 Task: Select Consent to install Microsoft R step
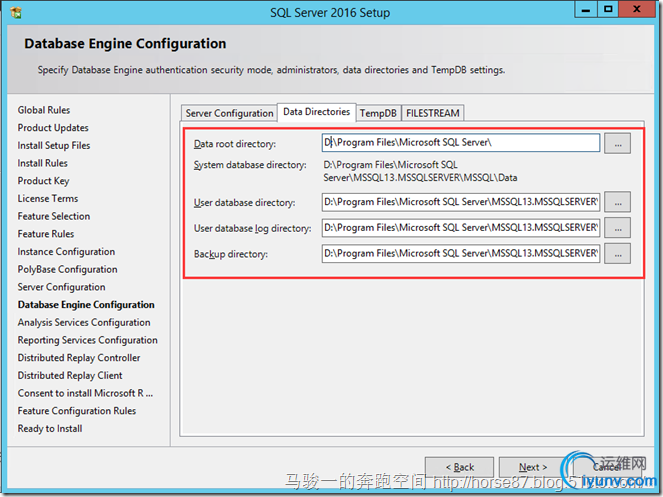click(85, 393)
